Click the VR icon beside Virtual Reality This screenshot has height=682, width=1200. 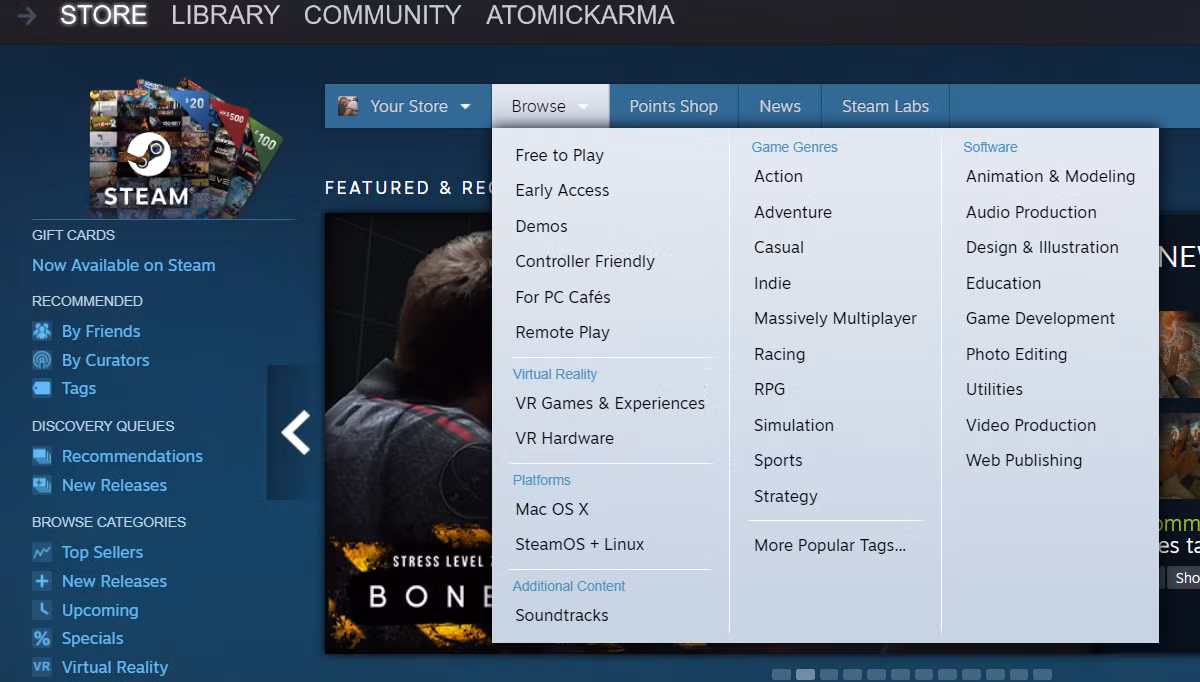point(42,667)
